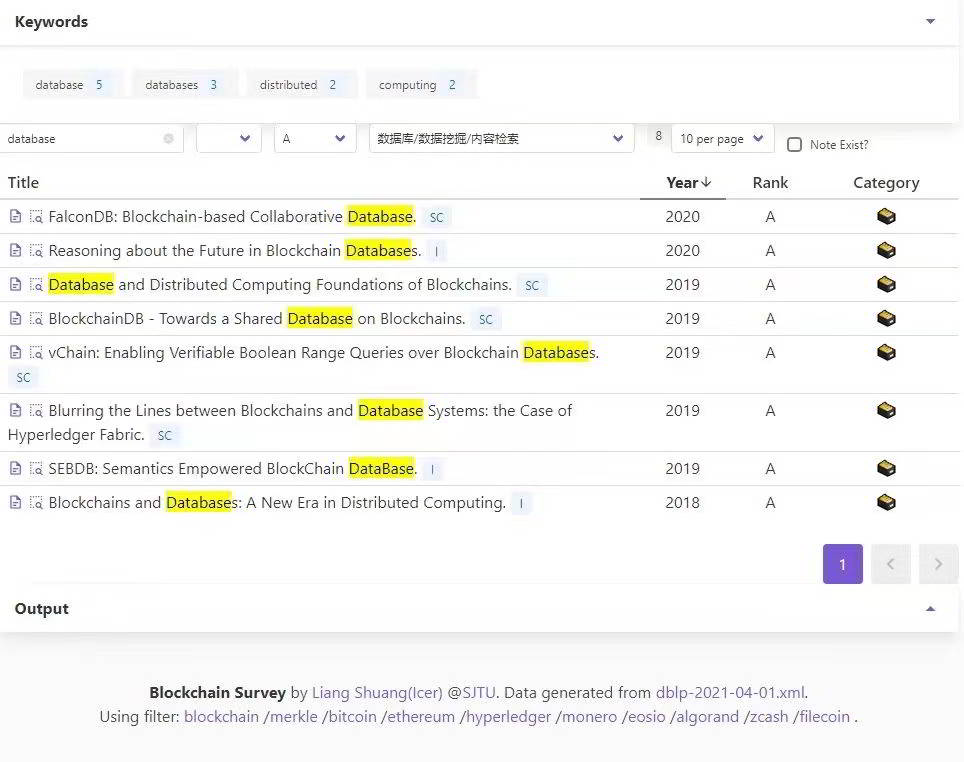Click the blockchain filter link
964x762 pixels.
point(221,716)
